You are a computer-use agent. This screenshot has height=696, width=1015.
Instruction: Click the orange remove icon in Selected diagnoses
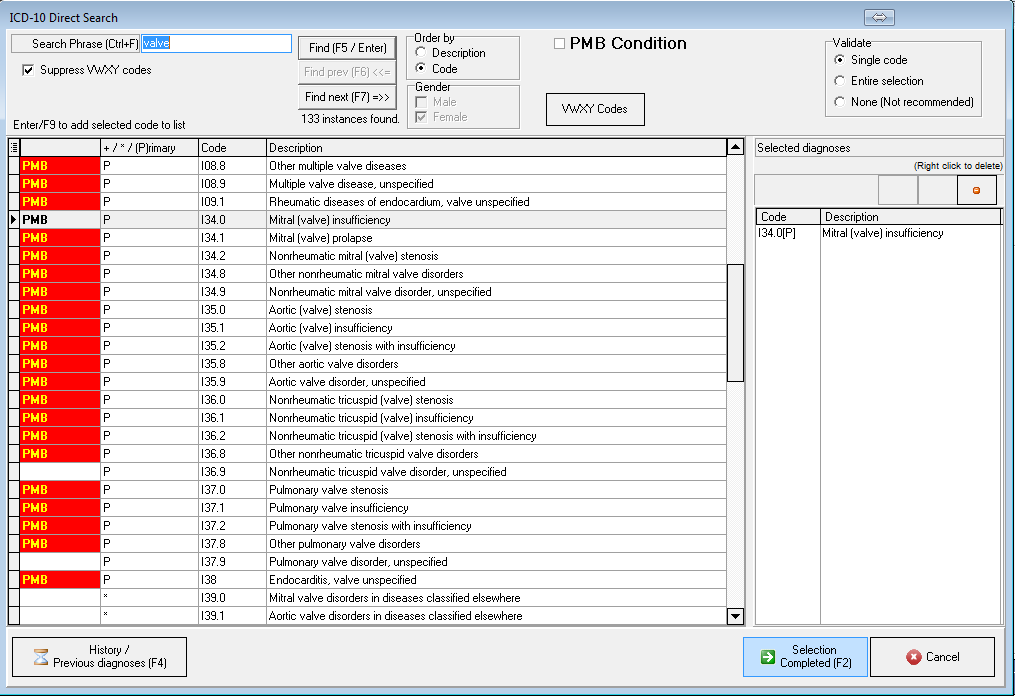(976, 190)
